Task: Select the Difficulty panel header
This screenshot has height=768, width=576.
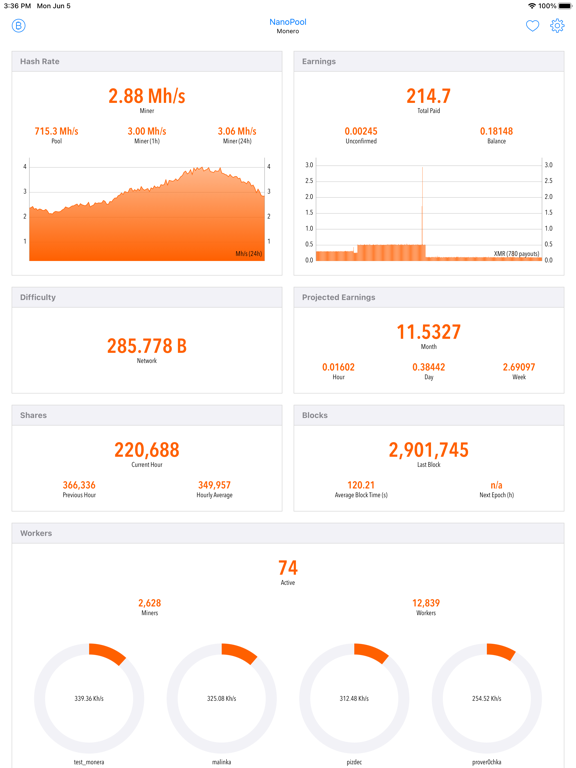Action: pos(147,297)
